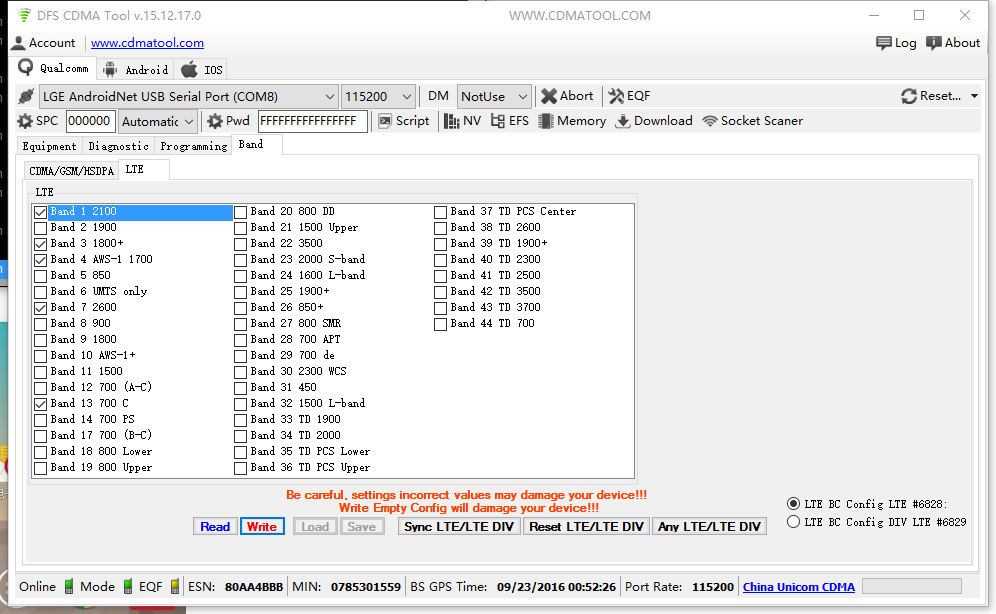
Task: Click the SPC gear icon
Action: point(25,121)
